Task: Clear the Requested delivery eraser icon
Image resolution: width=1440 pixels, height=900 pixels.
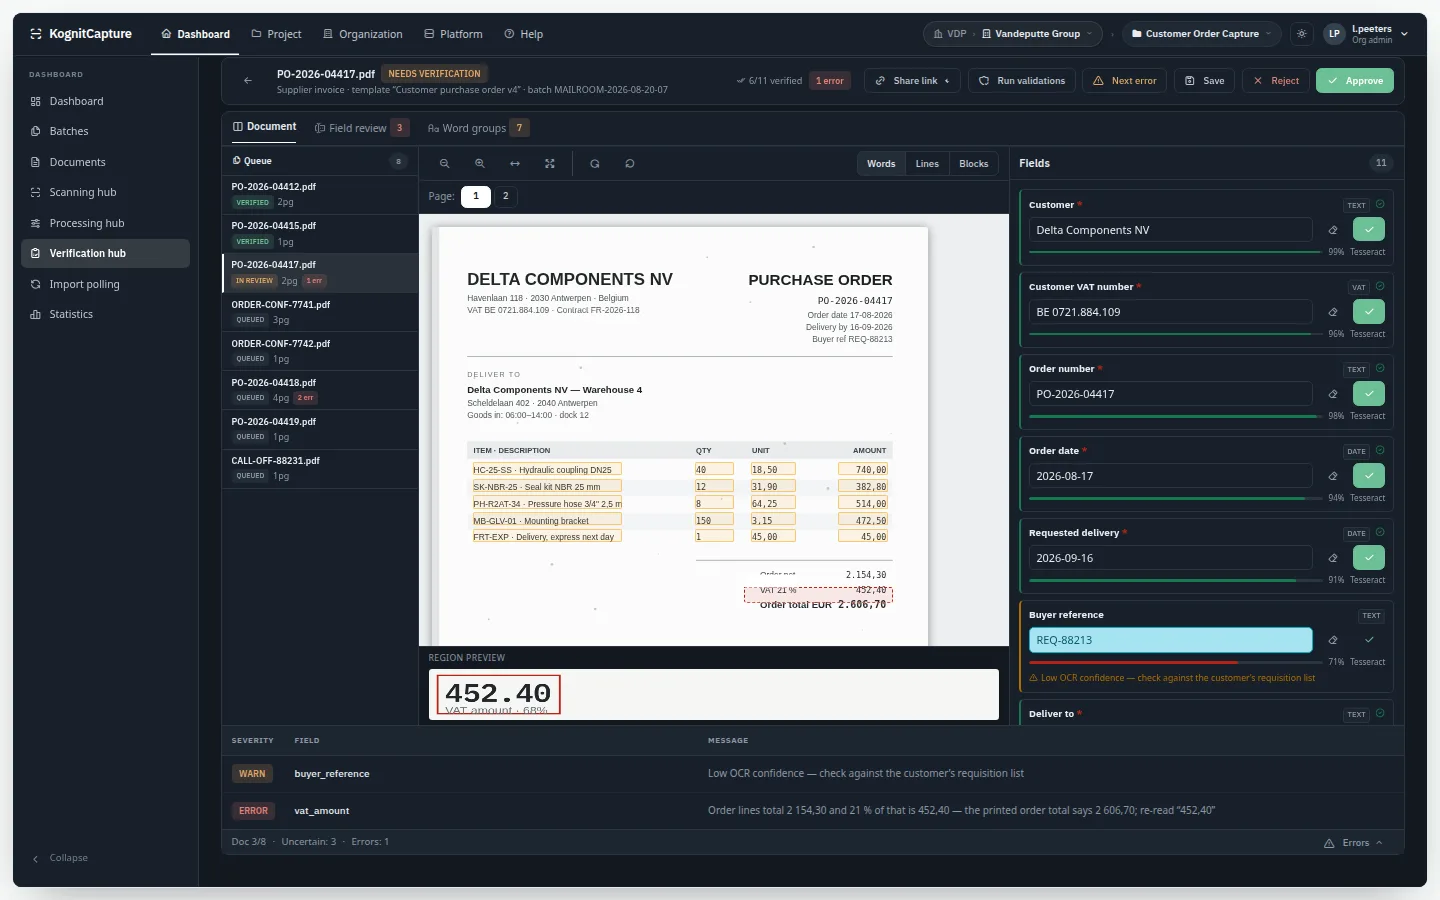Action: click(x=1333, y=558)
